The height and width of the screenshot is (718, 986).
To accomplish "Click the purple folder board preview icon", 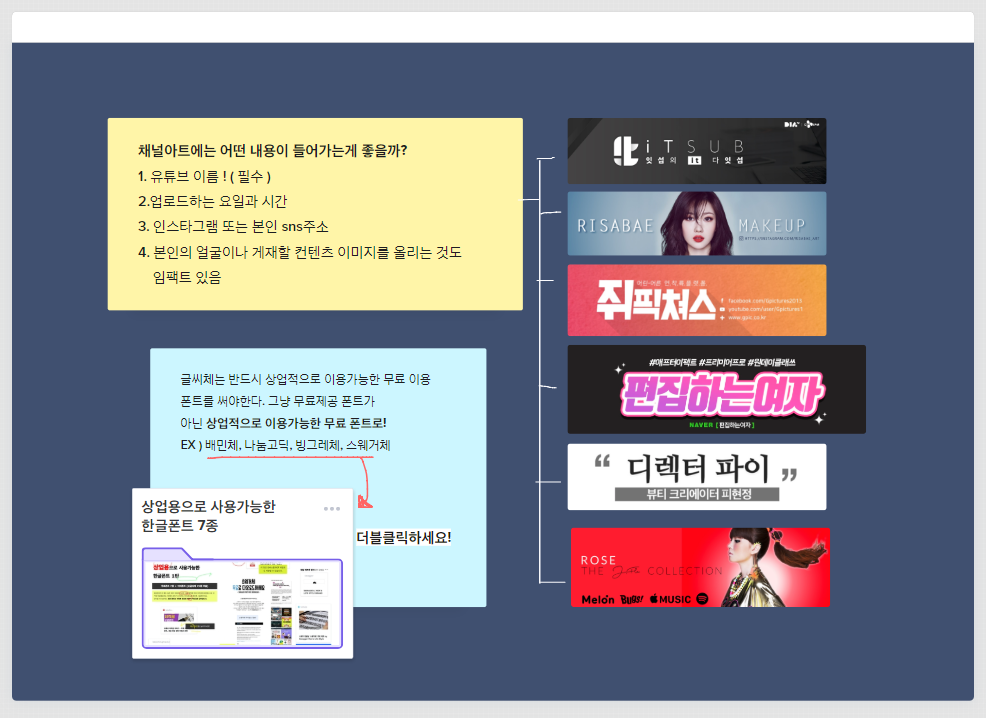I will click(x=242, y=598).
